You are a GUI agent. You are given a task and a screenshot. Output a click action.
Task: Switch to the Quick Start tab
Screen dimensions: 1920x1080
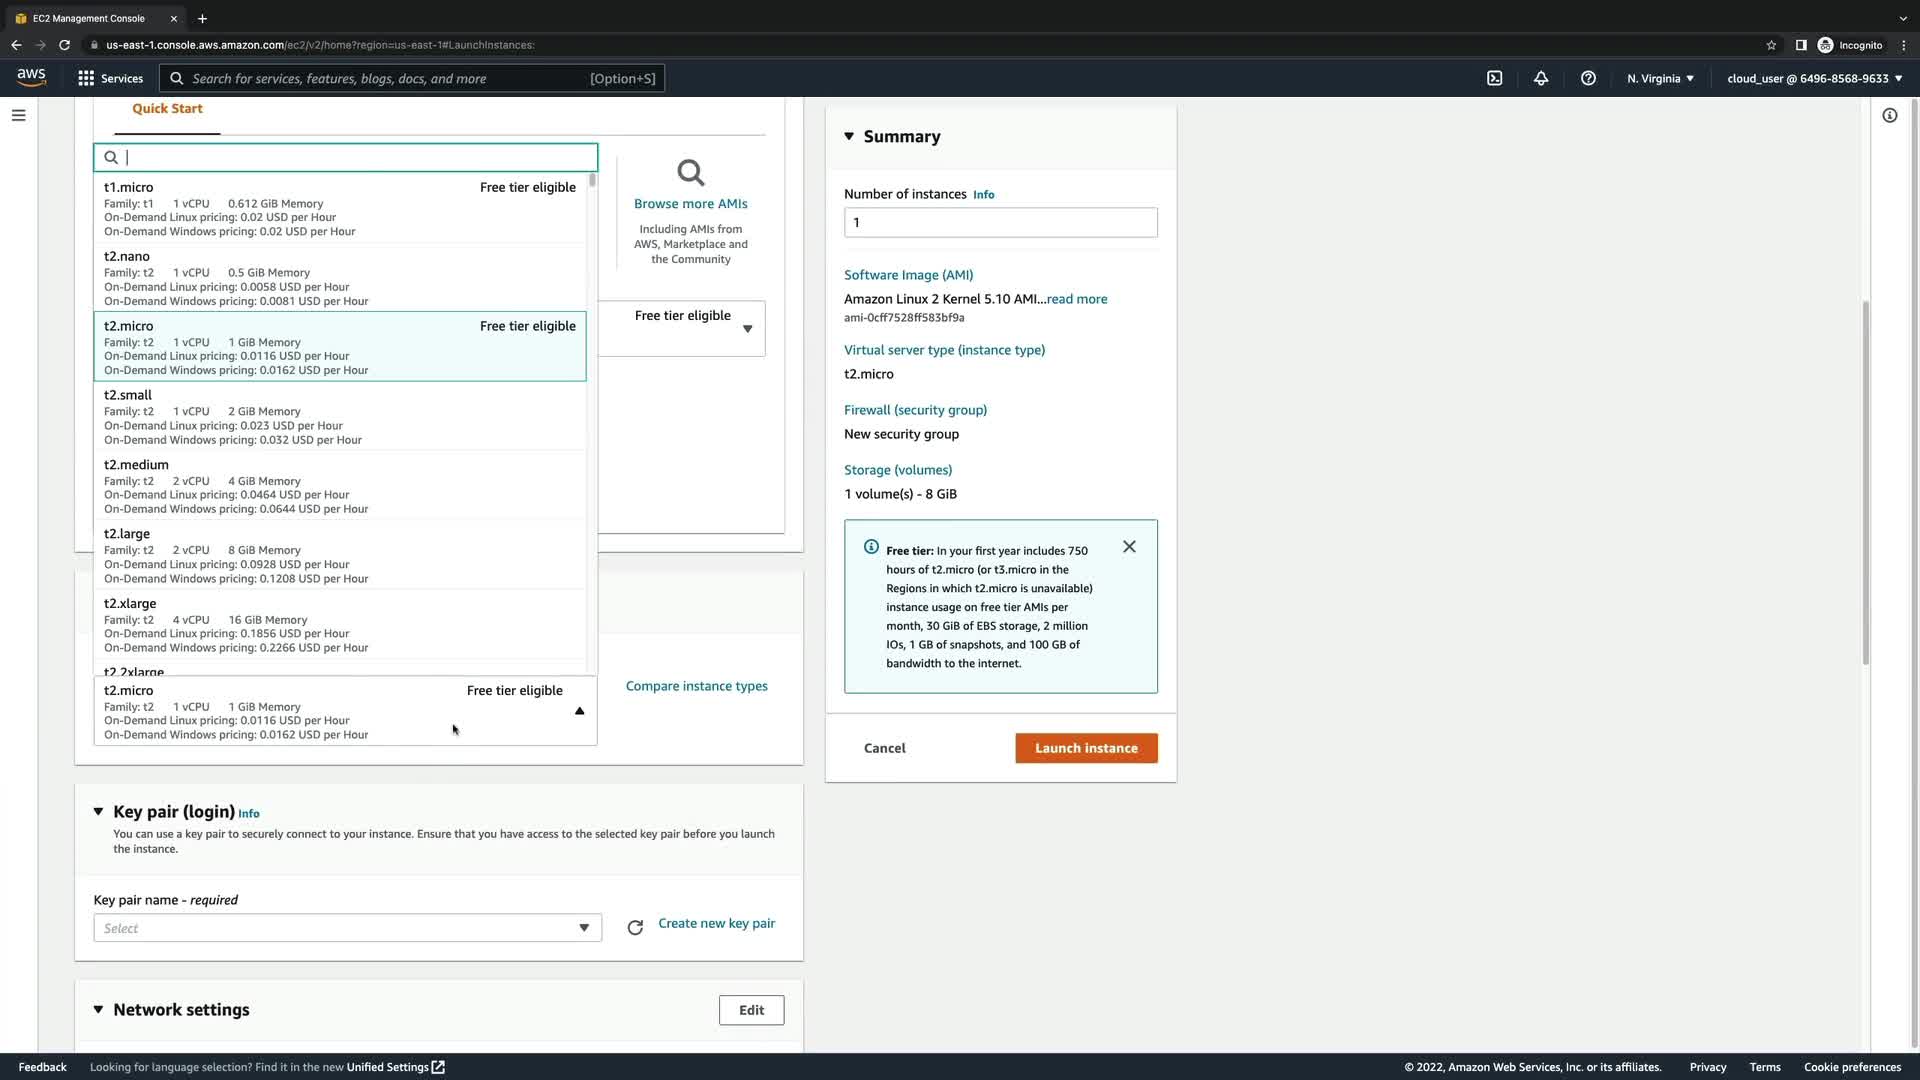click(x=167, y=109)
